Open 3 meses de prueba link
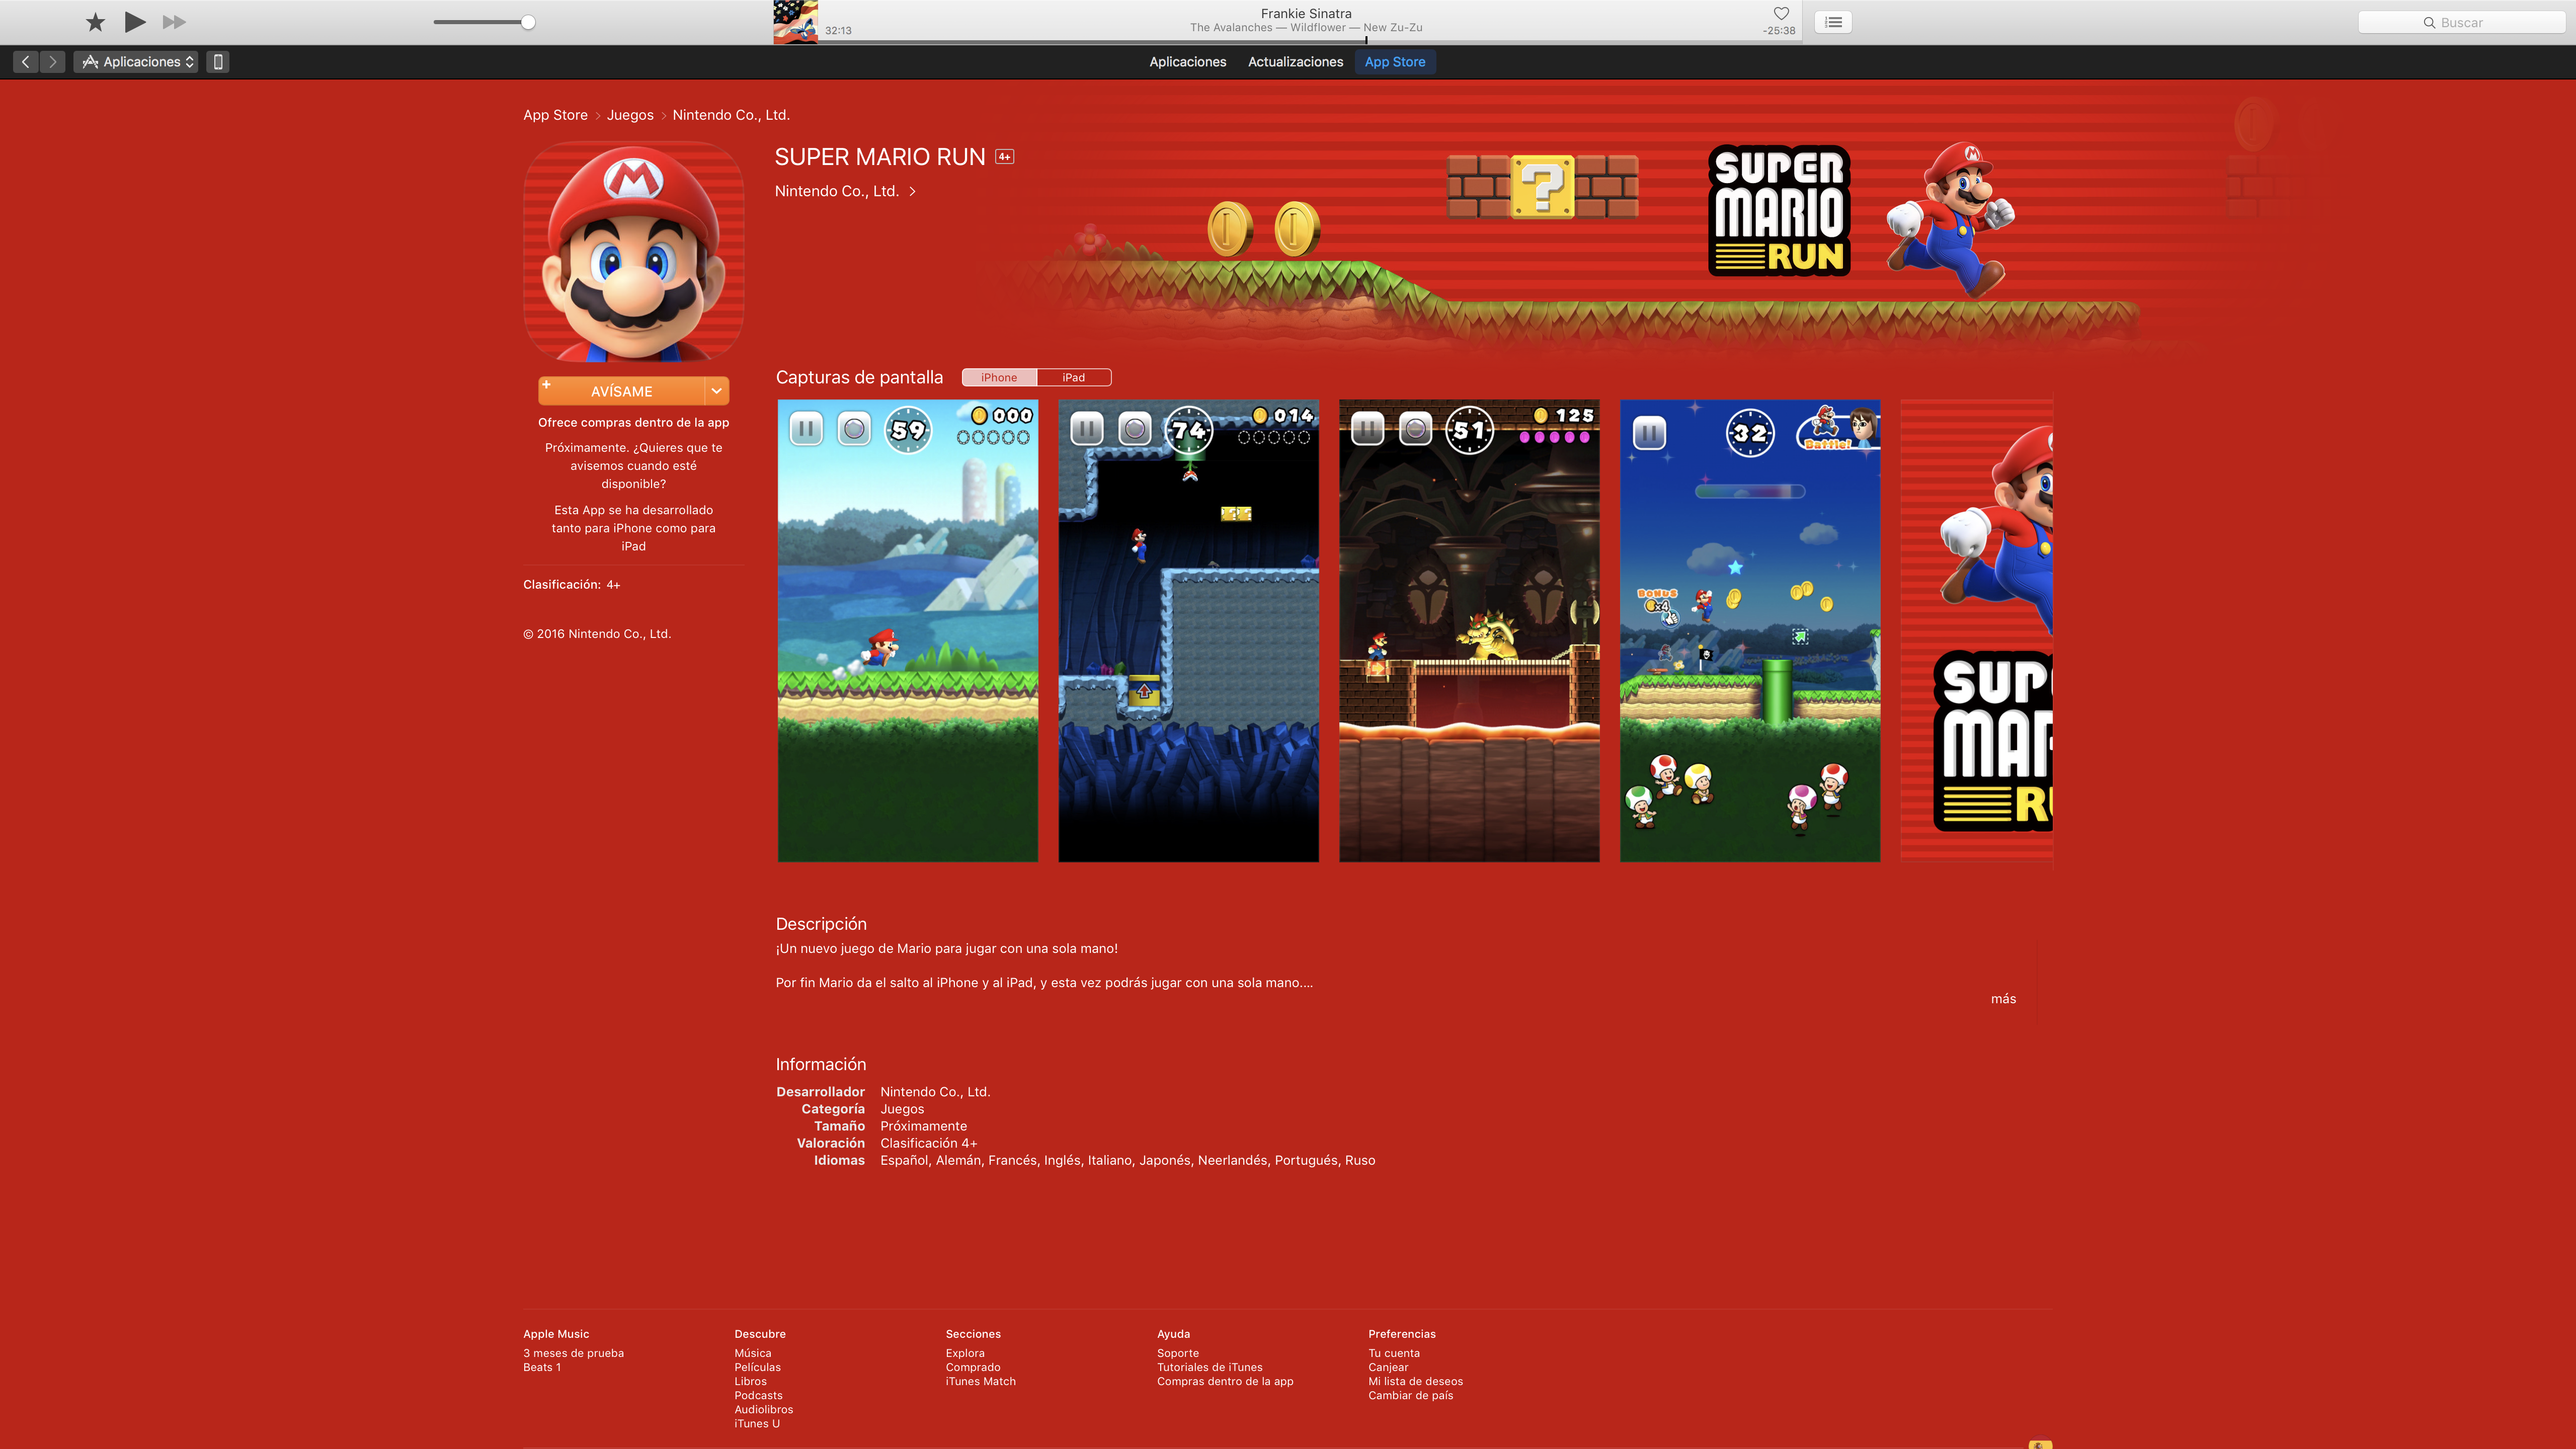 (x=573, y=1353)
